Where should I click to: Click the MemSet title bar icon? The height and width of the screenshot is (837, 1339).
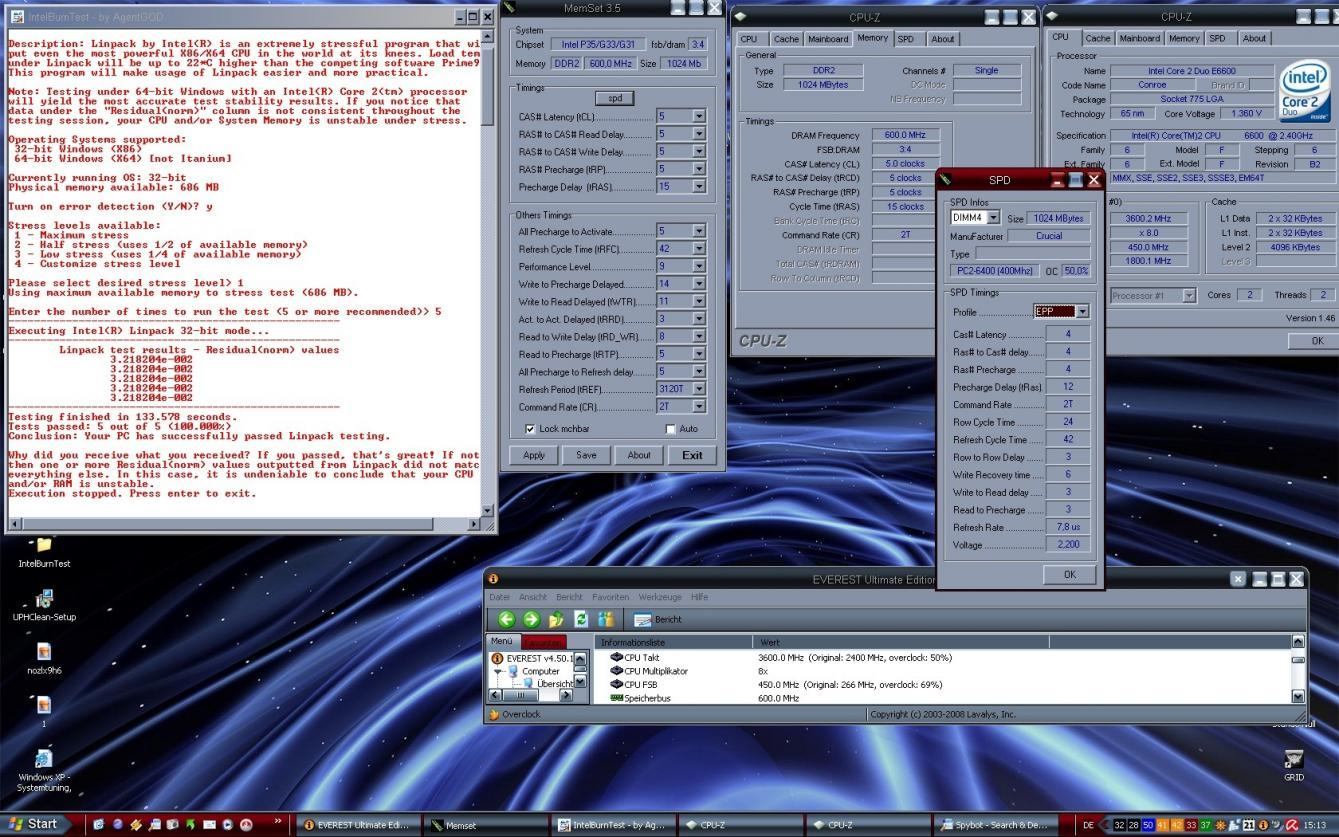coord(511,8)
